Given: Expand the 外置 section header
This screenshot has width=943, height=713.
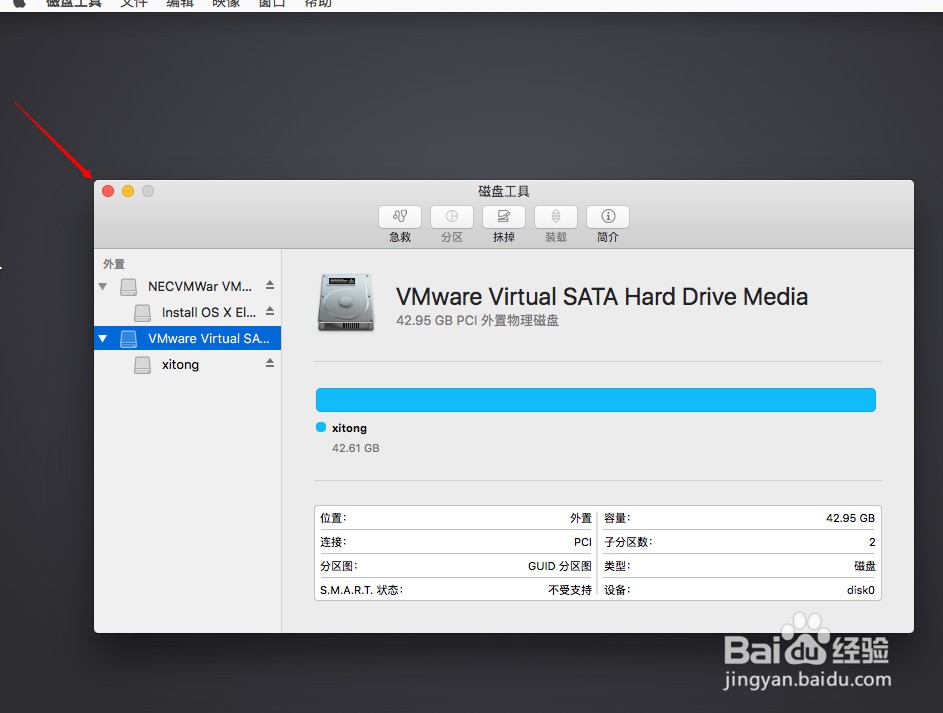Looking at the screenshot, I should coord(113,263).
